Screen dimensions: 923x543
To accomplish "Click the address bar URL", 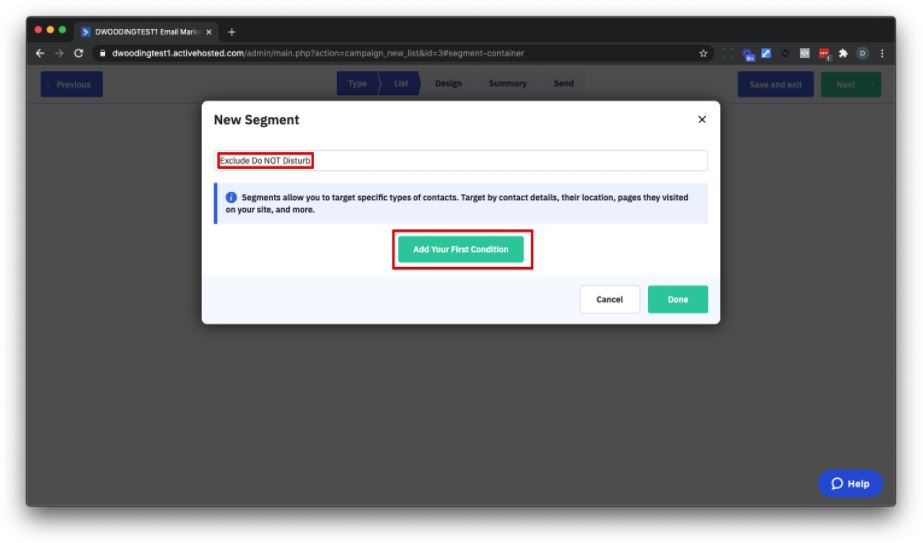I will pyautogui.click(x=318, y=53).
